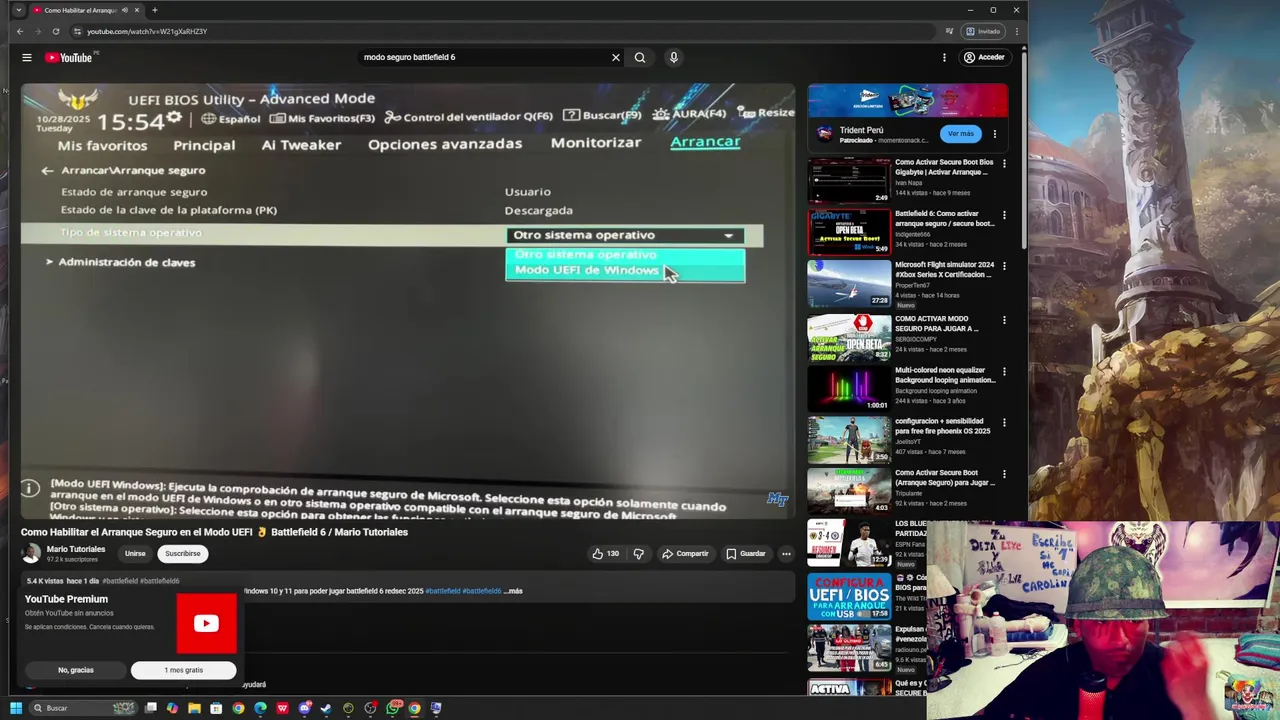Open 'Otro sistema operativo' dropdown in video

click(x=625, y=235)
